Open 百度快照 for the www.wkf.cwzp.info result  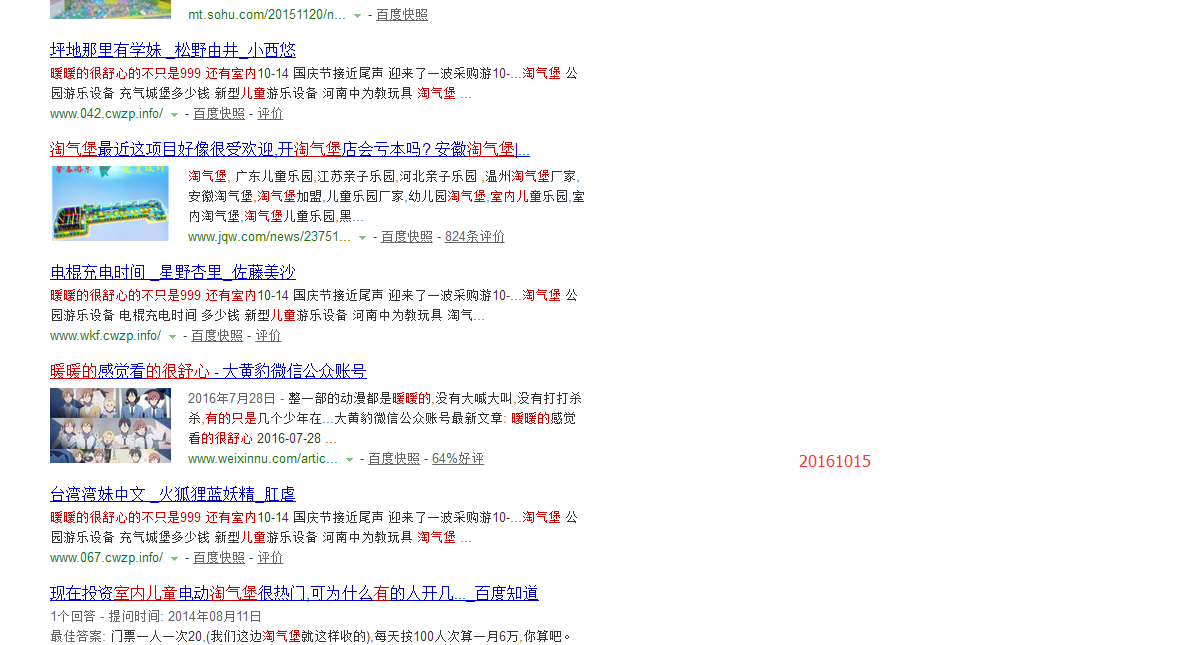pos(217,336)
